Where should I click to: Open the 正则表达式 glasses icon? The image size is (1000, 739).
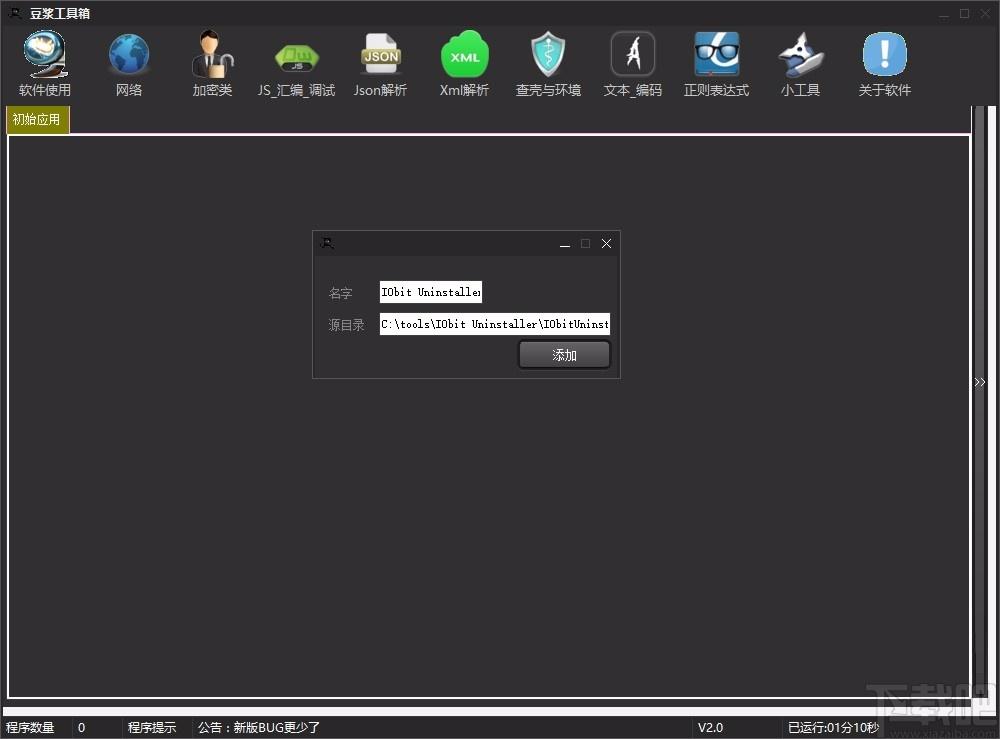(717, 55)
